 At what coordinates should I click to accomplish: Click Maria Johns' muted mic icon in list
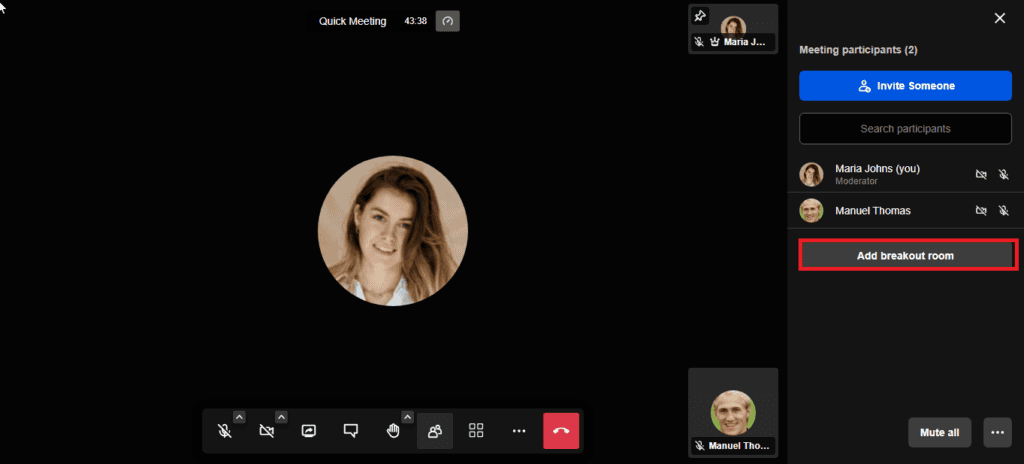pos(1004,174)
